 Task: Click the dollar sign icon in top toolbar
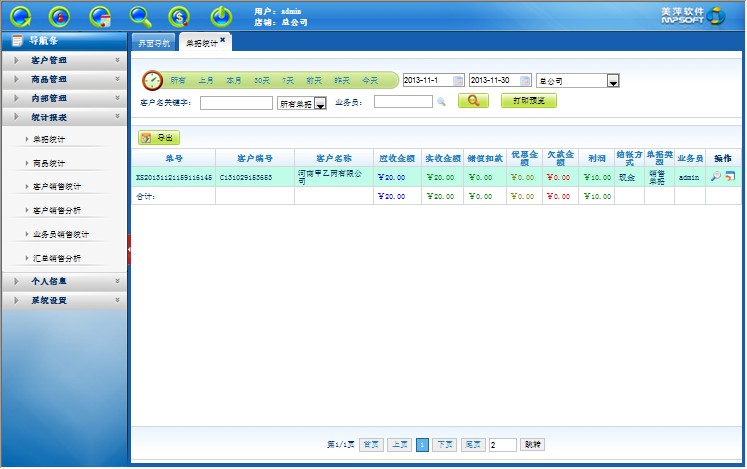[180, 16]
